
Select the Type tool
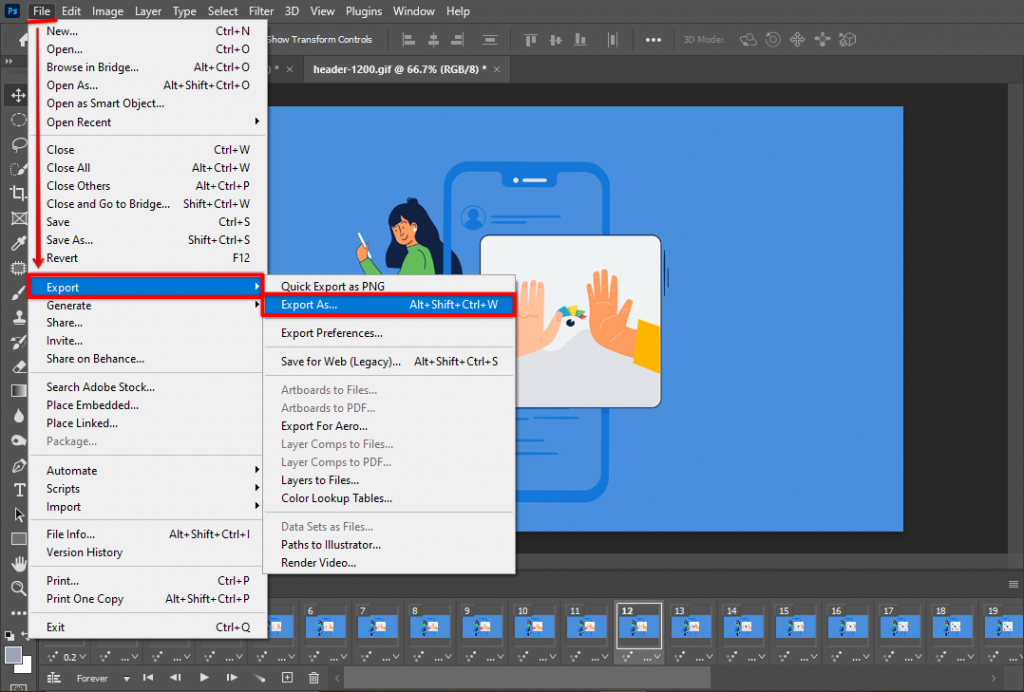tap(17, 488)
